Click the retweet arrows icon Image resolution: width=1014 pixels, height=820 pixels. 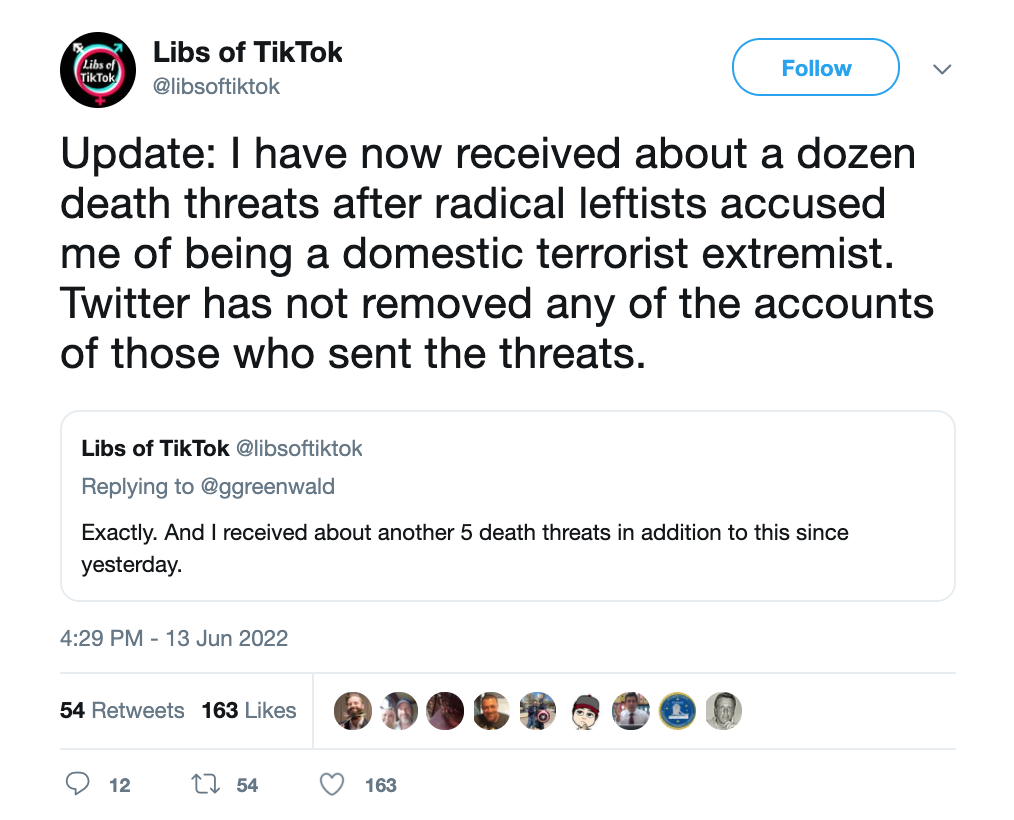coord(204,785)
